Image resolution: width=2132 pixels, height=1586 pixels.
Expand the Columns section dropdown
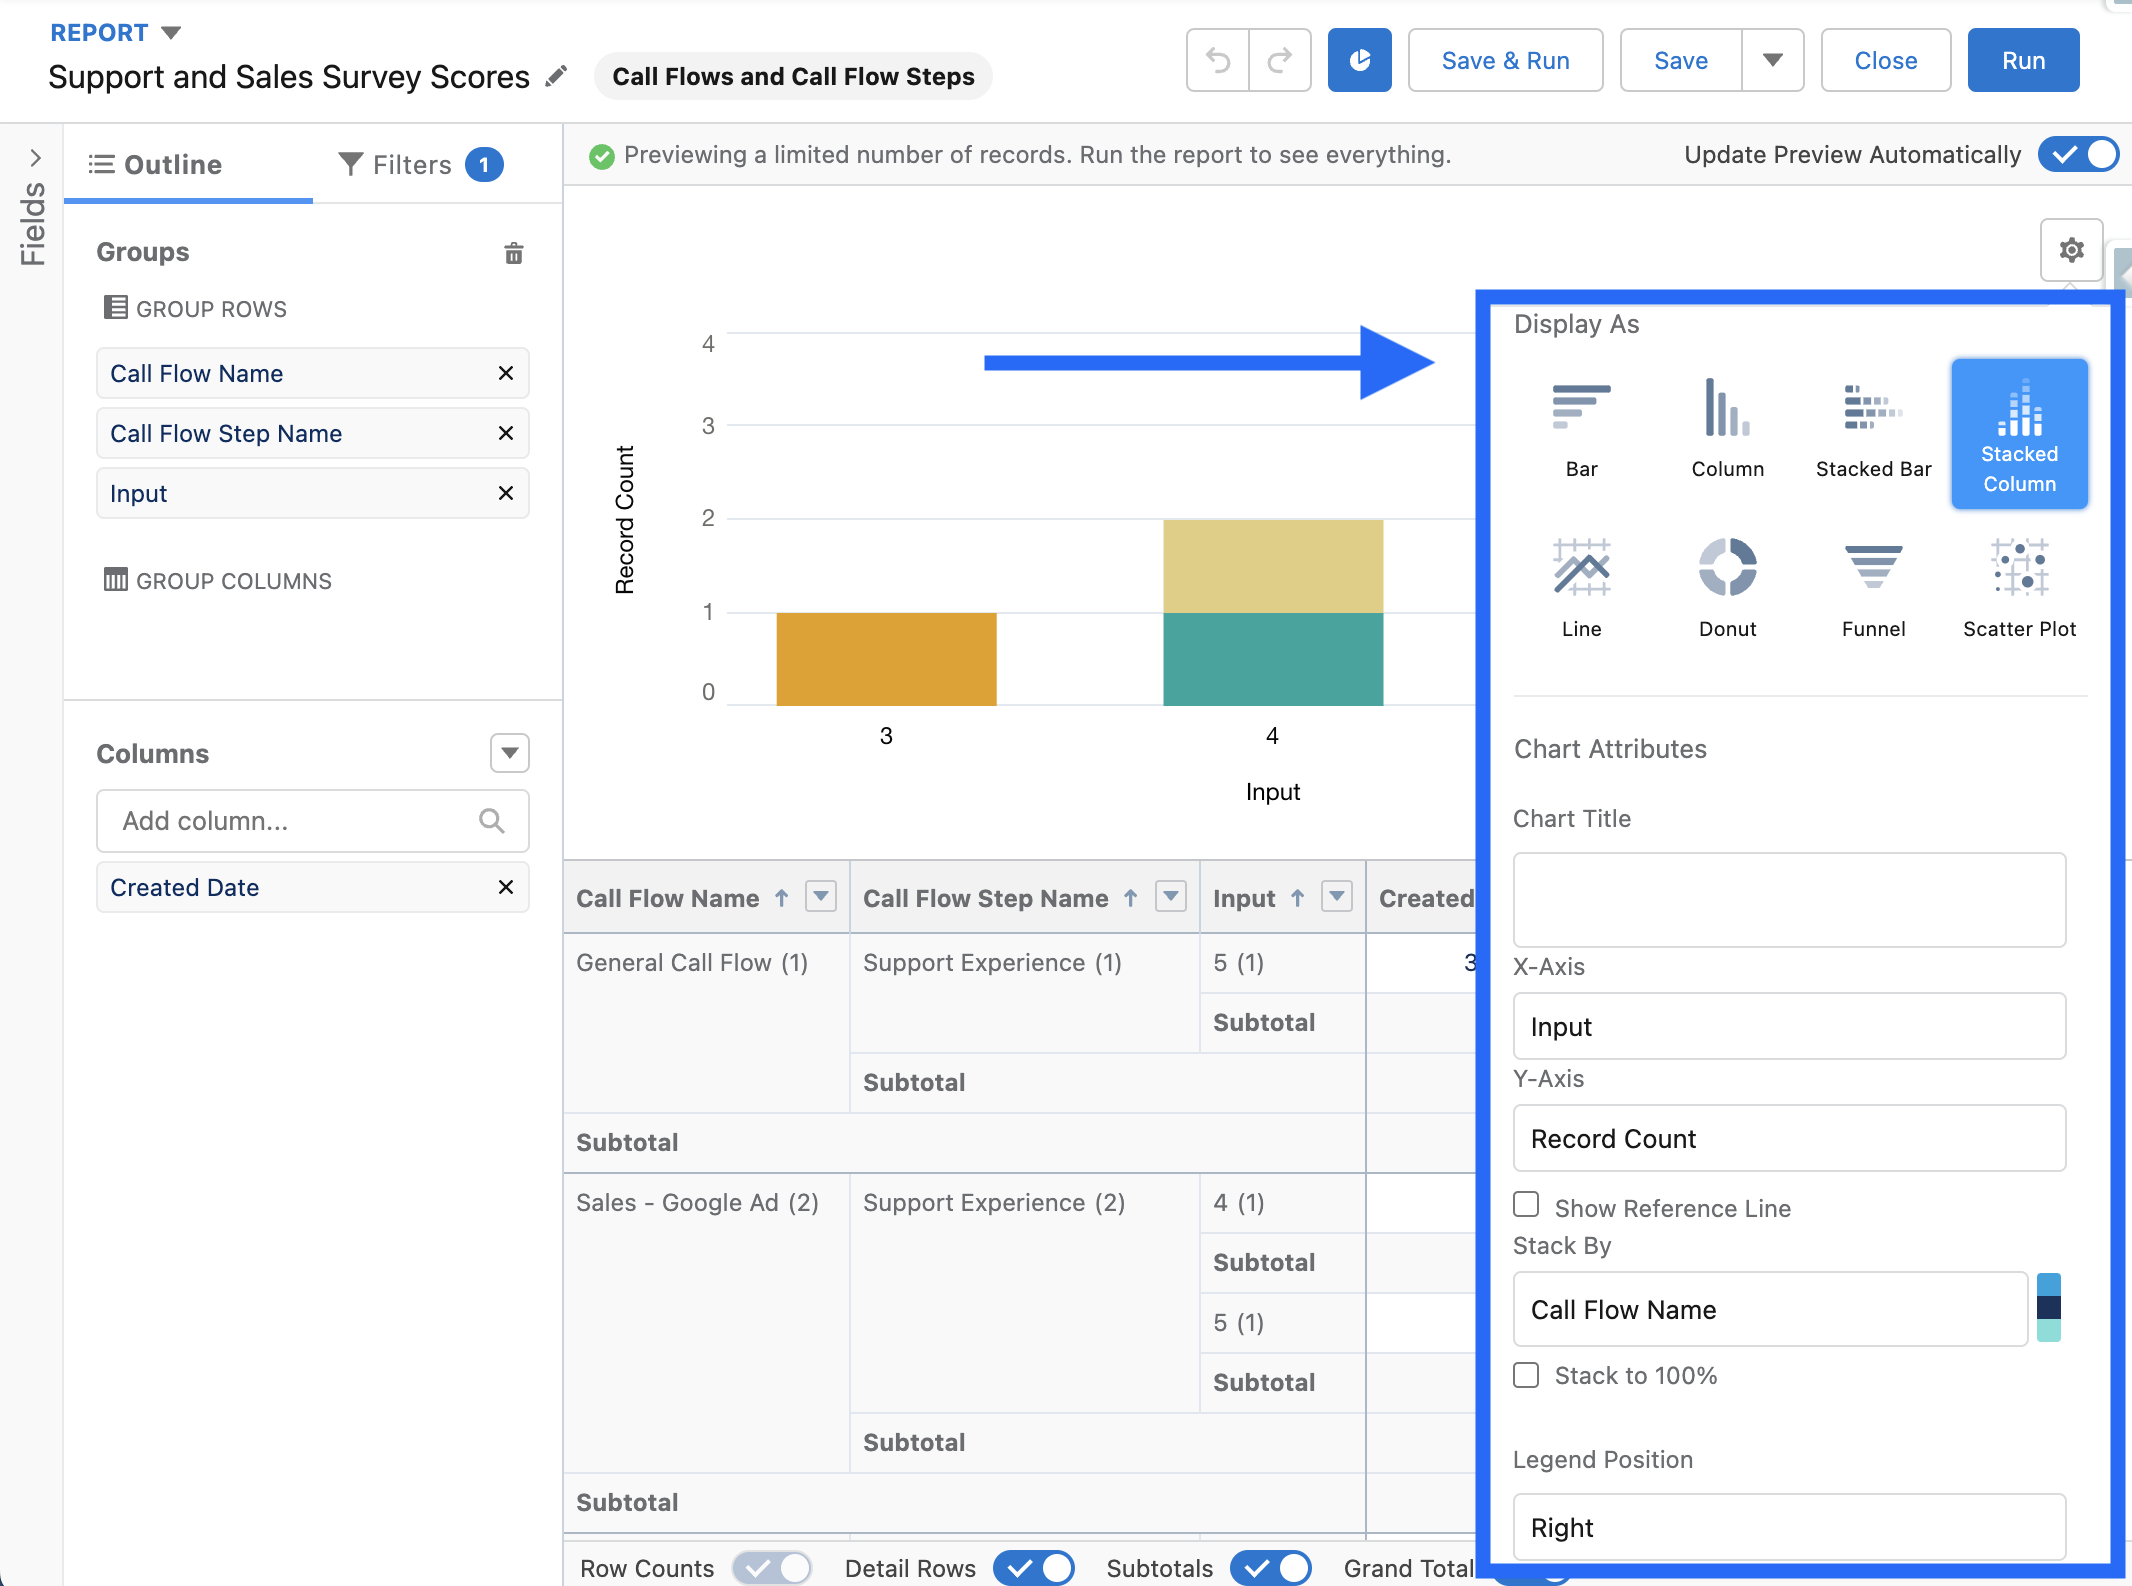[x=509, y=753]
